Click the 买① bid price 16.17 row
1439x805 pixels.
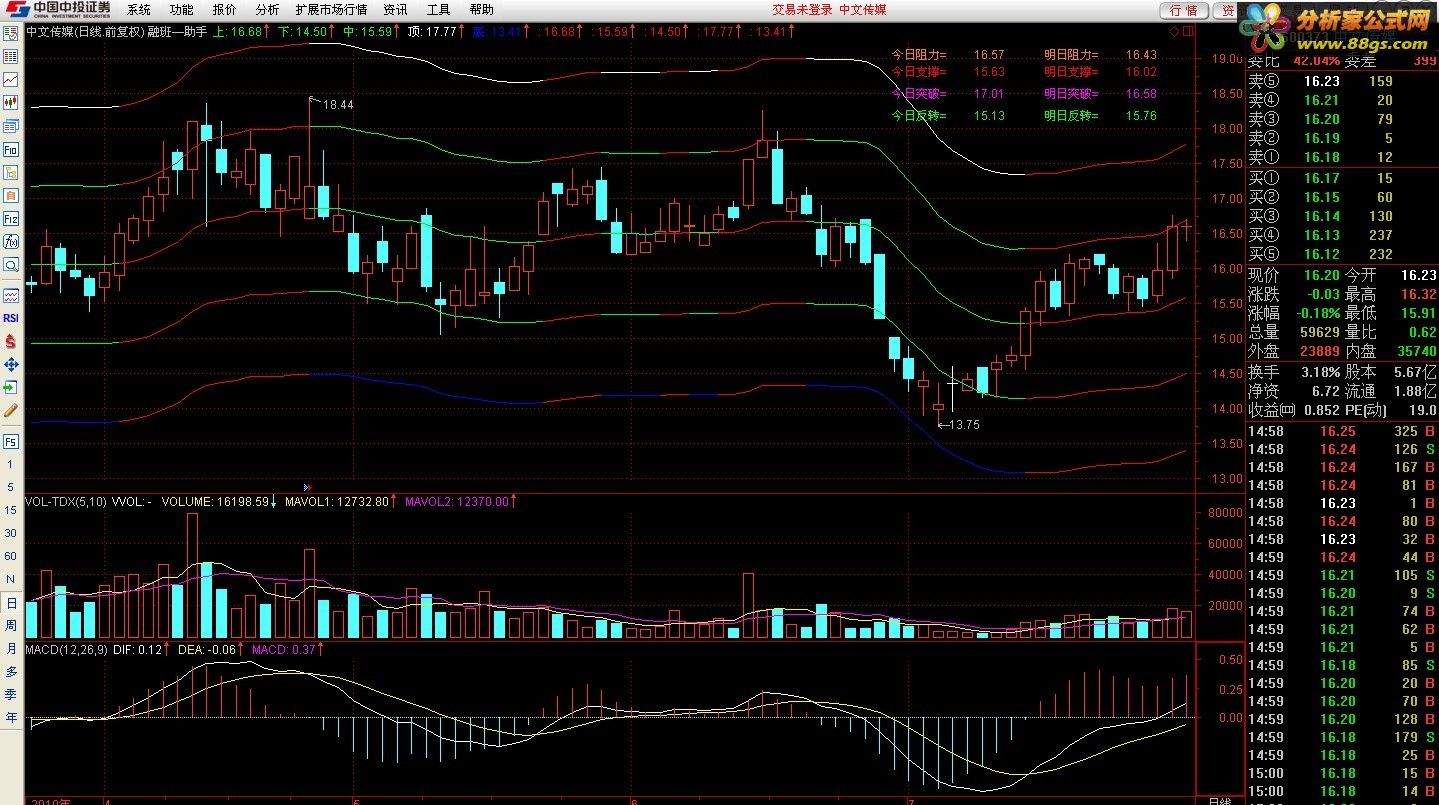click(x=1342, y=177)
